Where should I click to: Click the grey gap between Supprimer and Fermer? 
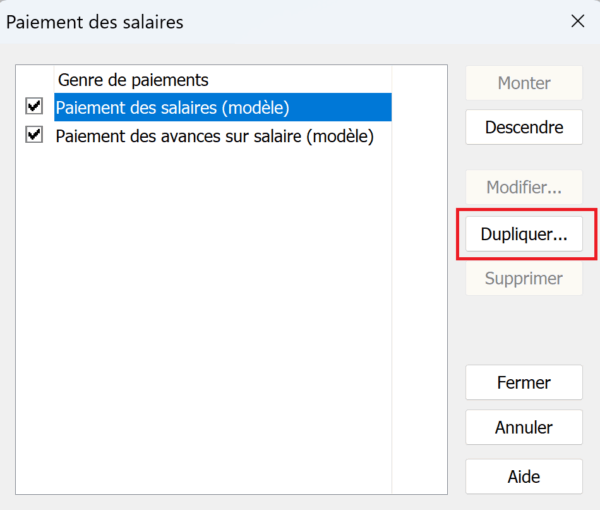[524, 330]
